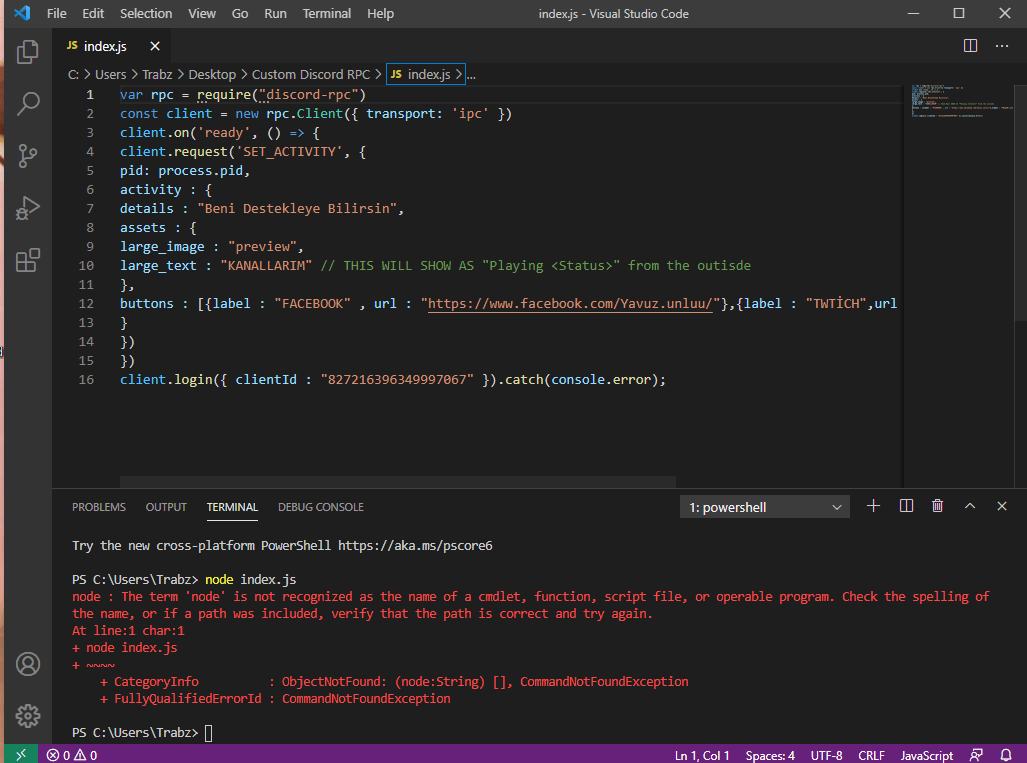Select the TERMINAL panel tab
This screenshot has width=1027, height=763.
(232, 507)
